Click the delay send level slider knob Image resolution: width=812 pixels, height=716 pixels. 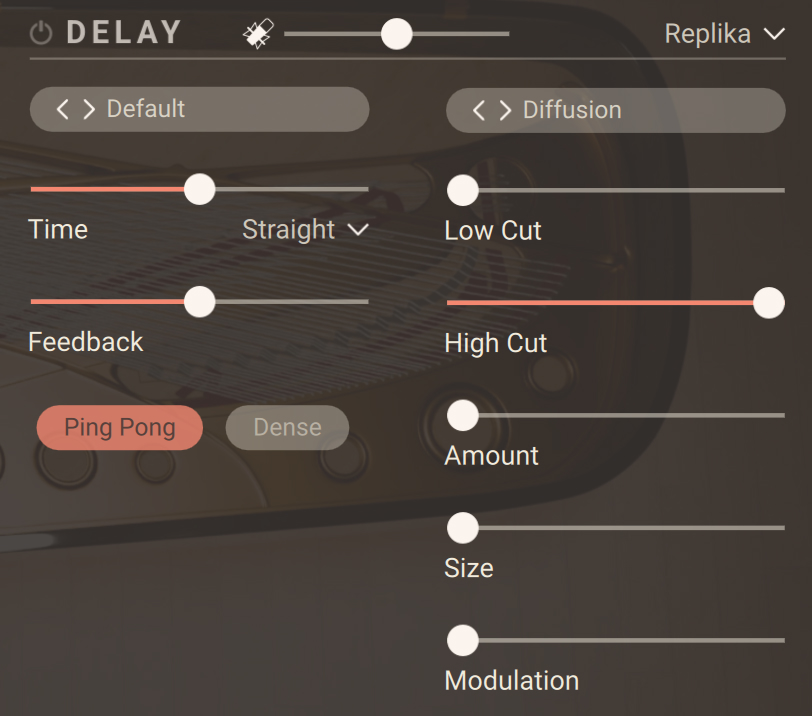tap(397, 34)
